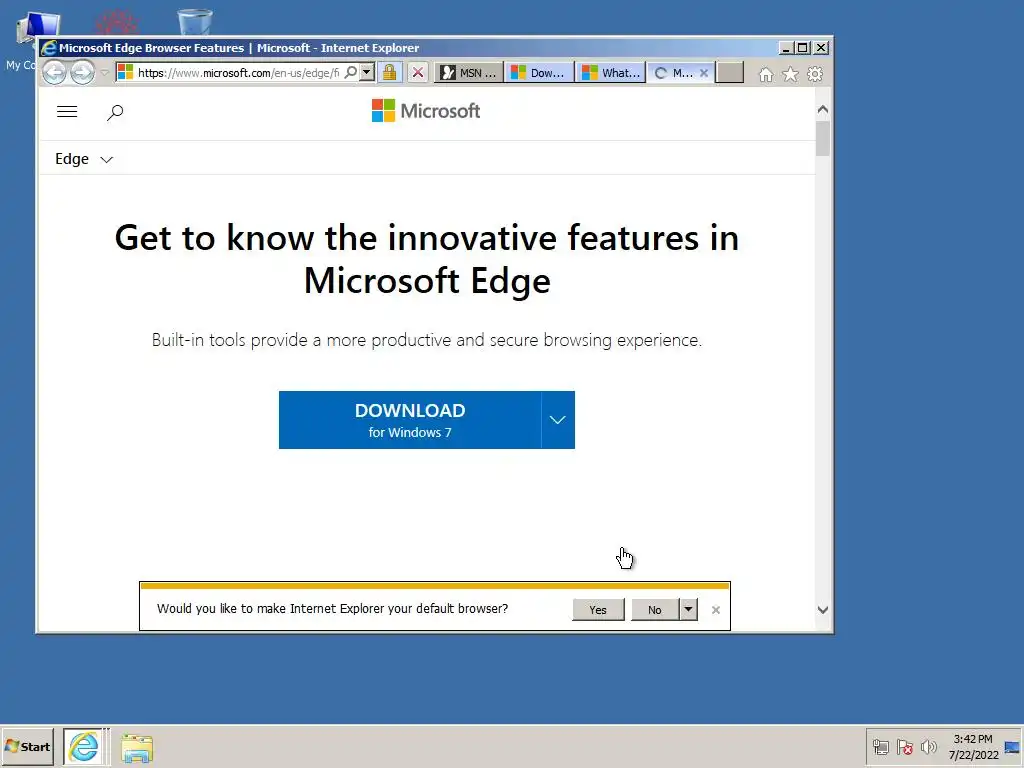This screenshot has width=1024, height=768.
Task: Switch to the MSN tab
Action: pyautogui.click(x=469, y=72)
